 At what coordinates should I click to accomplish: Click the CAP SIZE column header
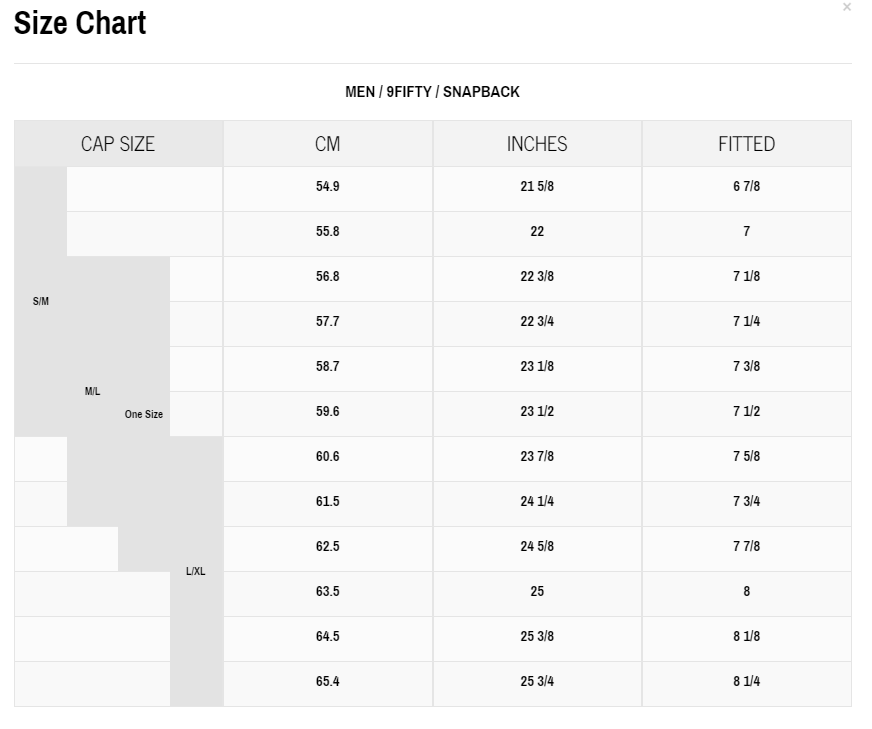(x=118, y=144)
